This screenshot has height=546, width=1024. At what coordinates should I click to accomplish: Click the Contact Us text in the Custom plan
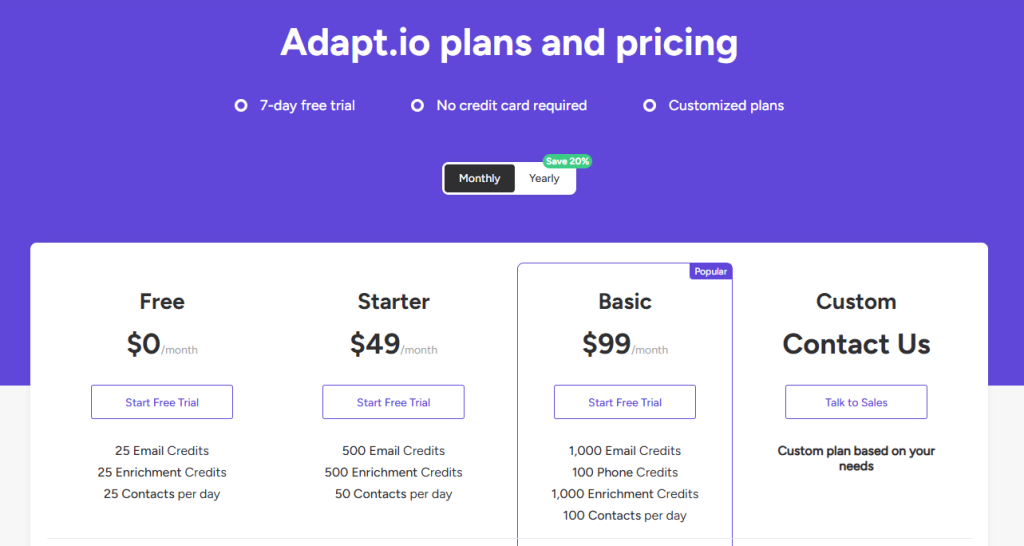(856, 344)
